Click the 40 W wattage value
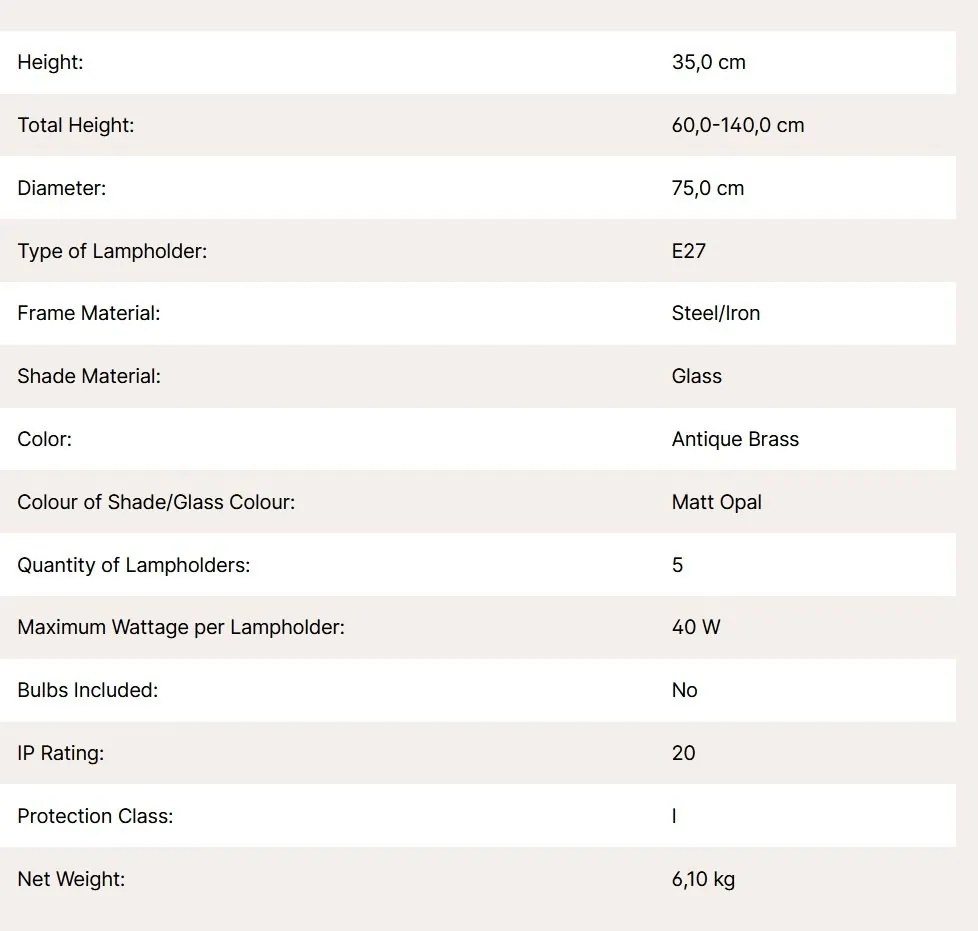 coord(696,627)
